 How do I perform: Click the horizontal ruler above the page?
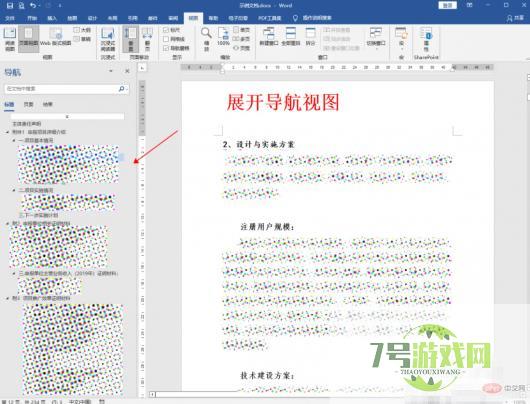[x=337, y=68]
